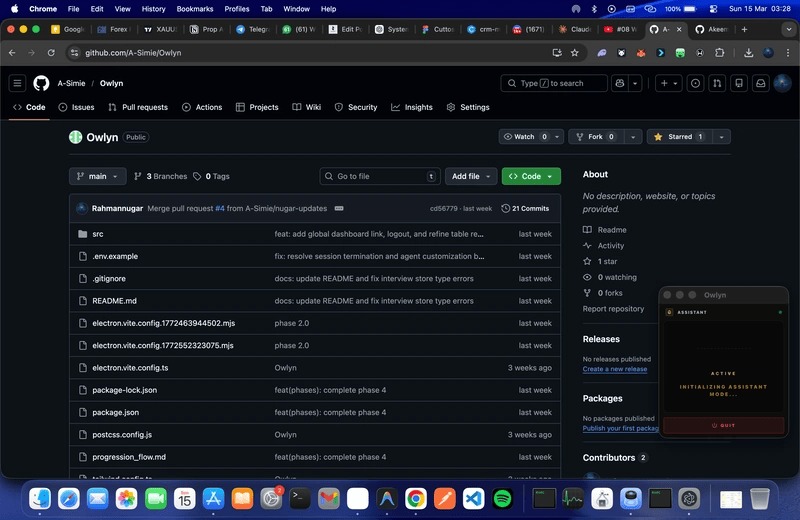Open the 21 Commits history link
This screenshot has width=800, height=520.
click(x=525, y=208)
